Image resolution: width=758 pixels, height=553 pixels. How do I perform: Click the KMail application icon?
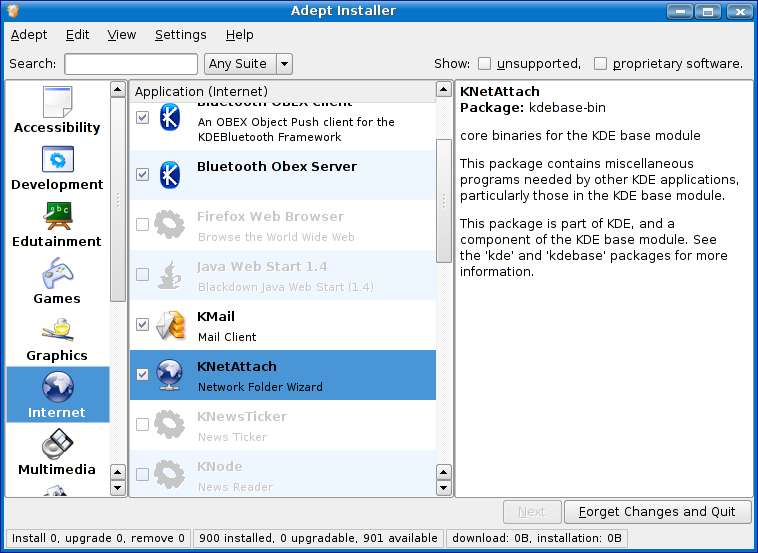tap(170, 325)
